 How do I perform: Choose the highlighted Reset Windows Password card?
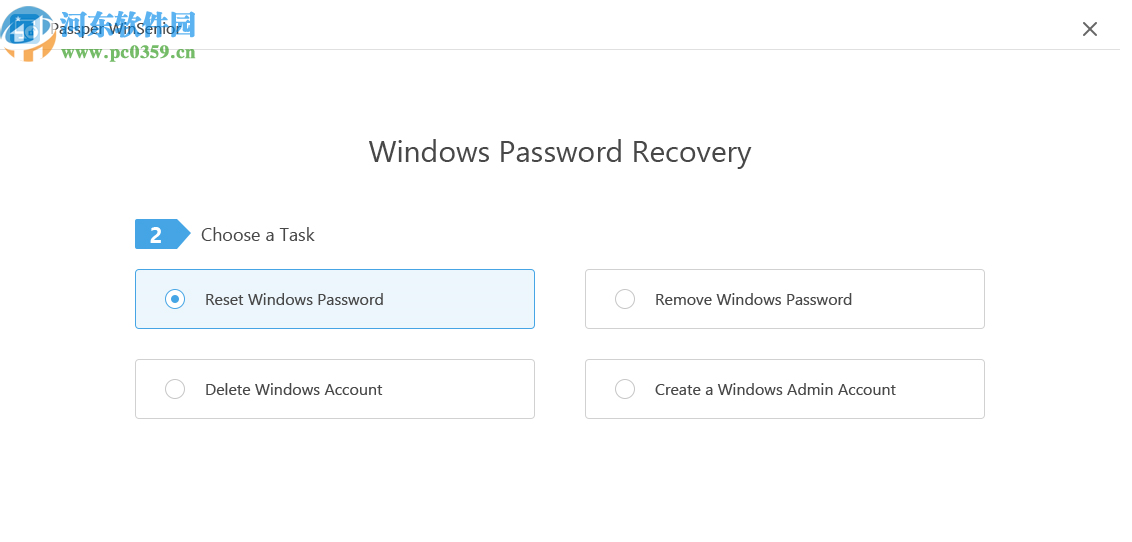[x=450, y=299]
